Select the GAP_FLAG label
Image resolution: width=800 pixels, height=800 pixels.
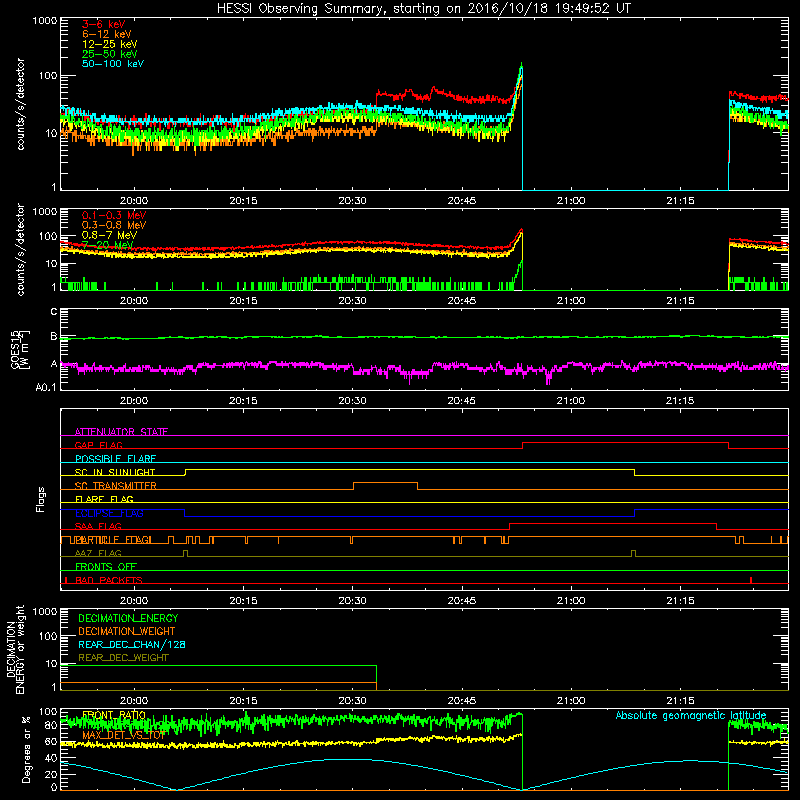(x=98, y=445)
